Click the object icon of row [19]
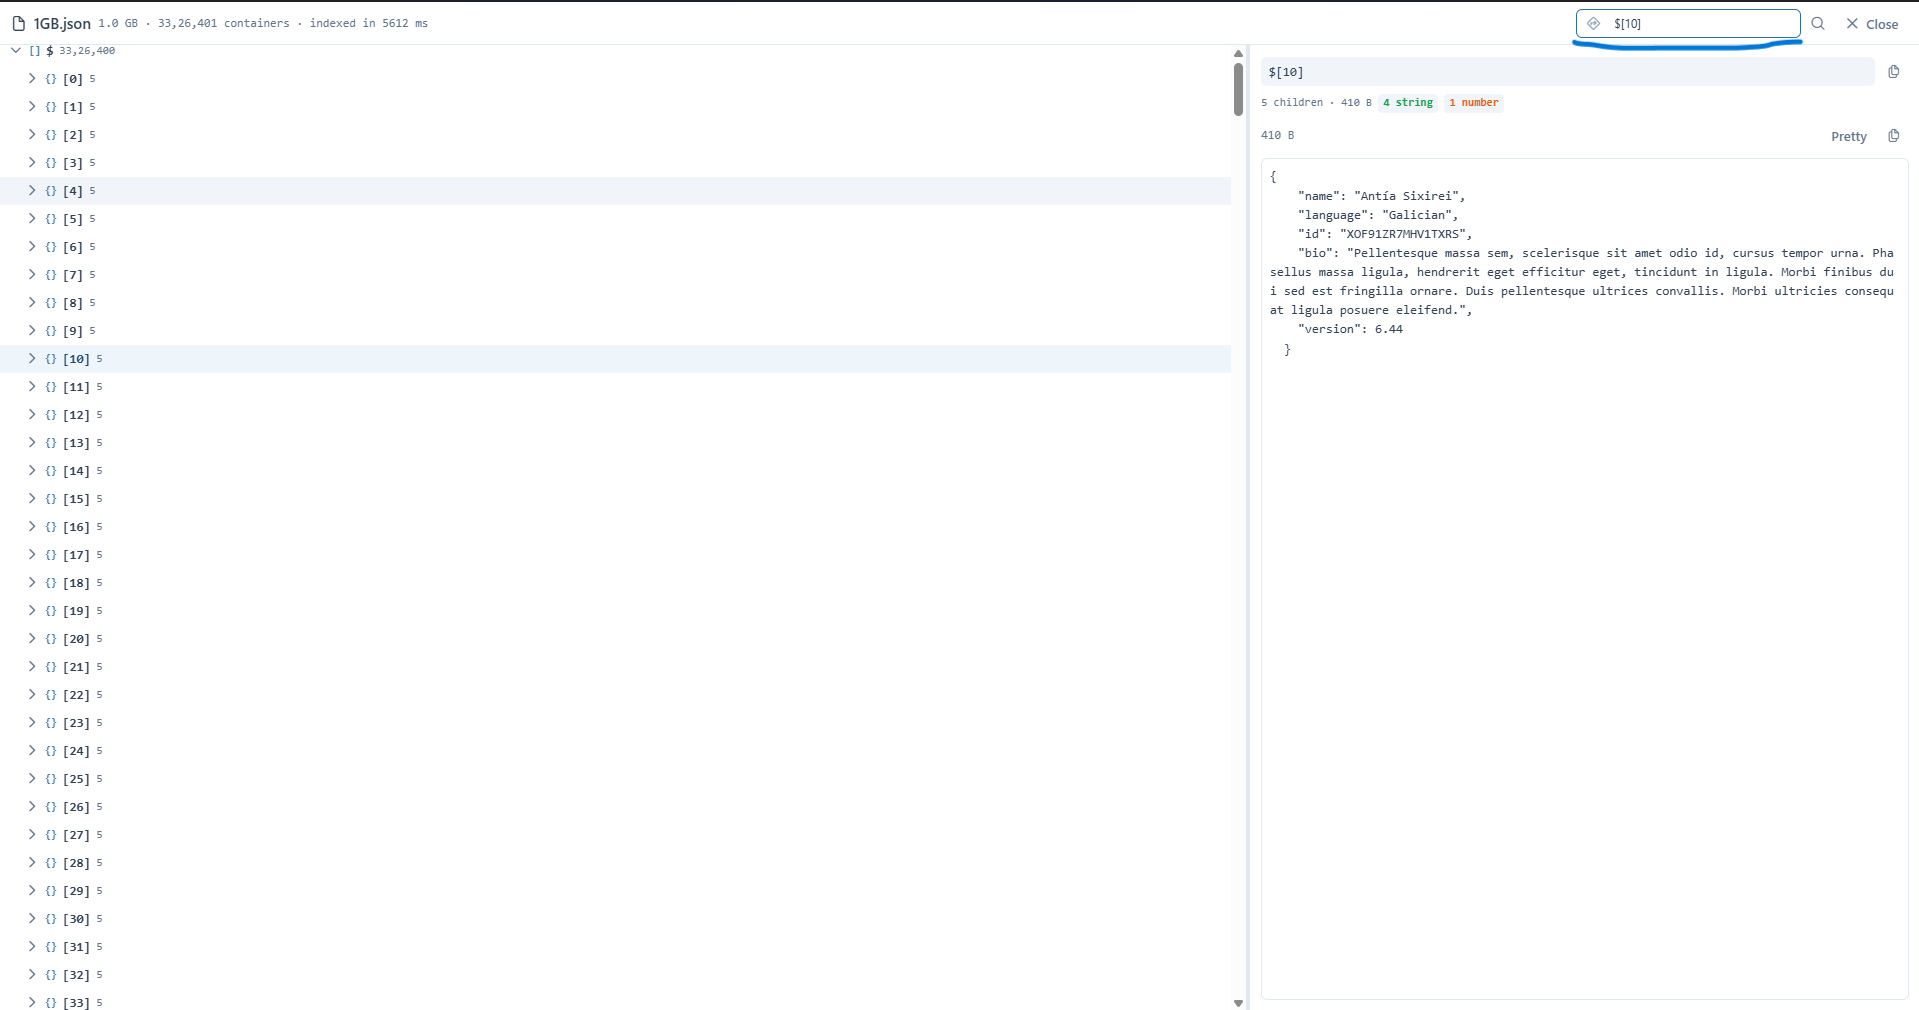Image resolution: width=1919 pixels, height=1010 pixels. (51, 611)
